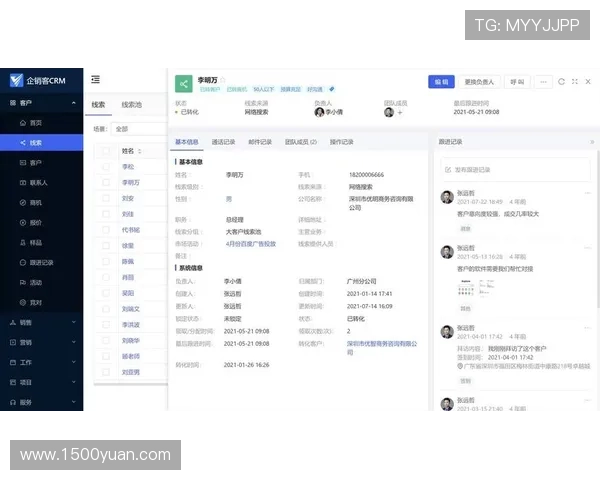The image size is (600, 480).
Task: Open the 跟进记录 sidebar item
Action: 42,262
